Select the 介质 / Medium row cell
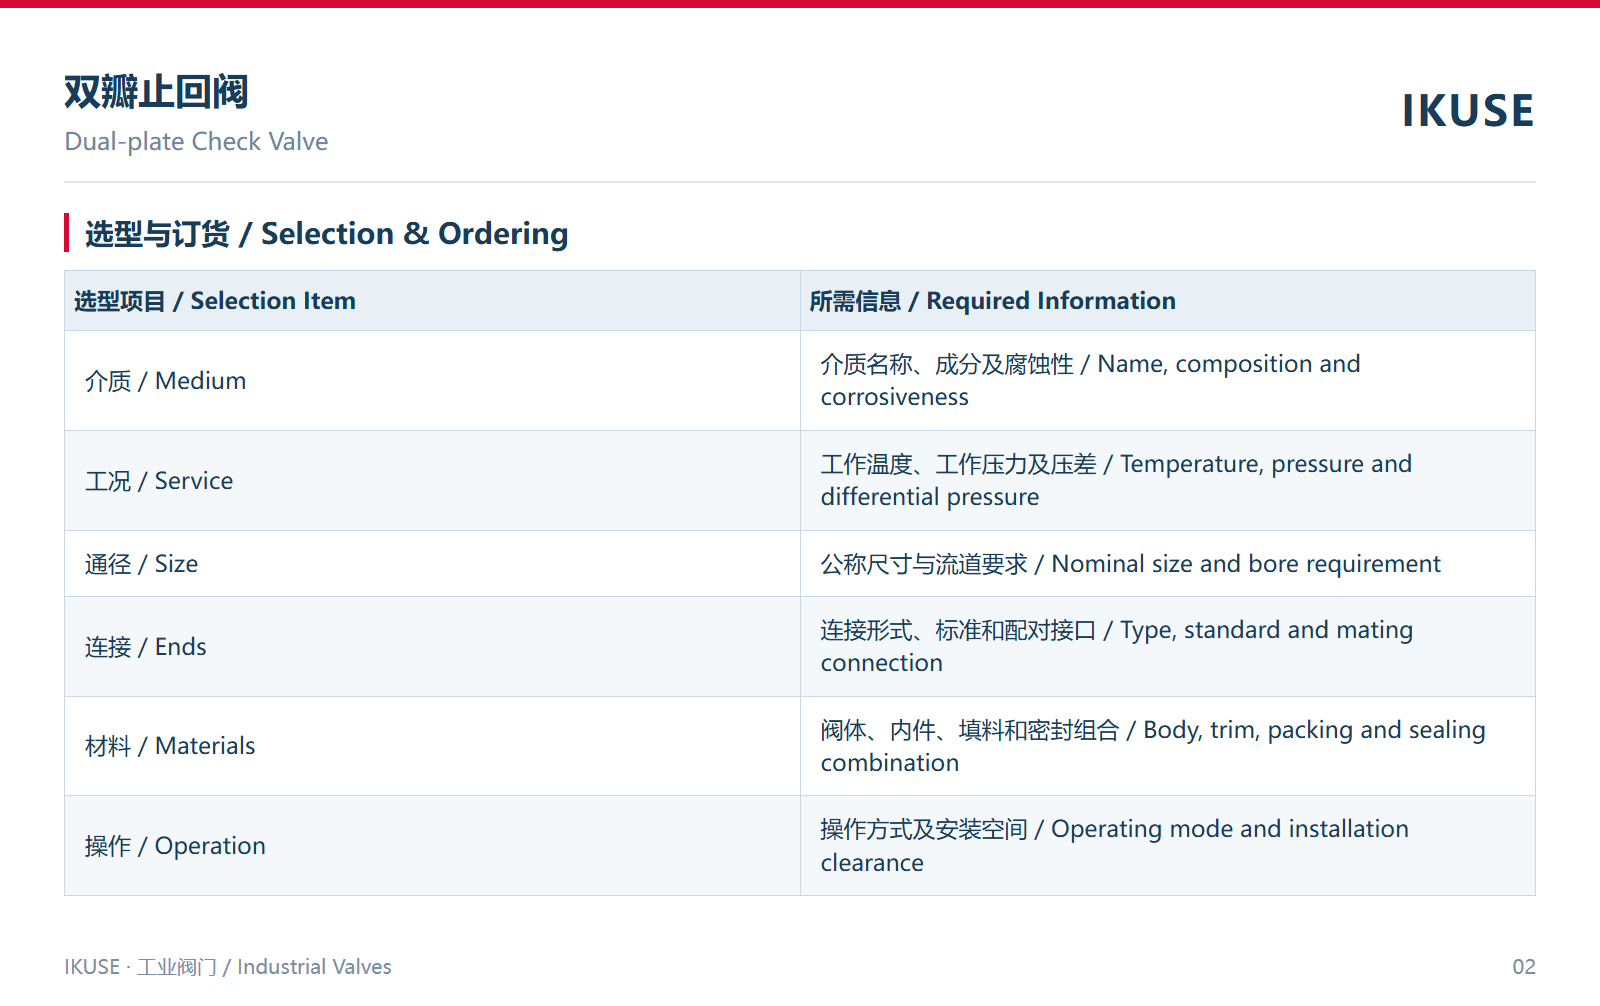 pos(432,381)
